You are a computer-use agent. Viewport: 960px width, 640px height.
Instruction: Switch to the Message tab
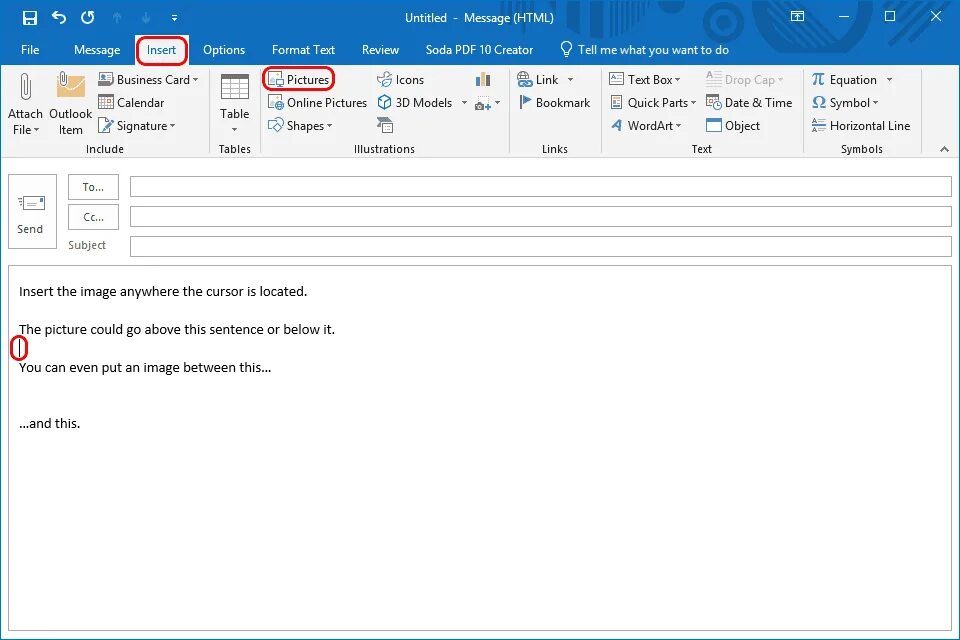(97, 50)
